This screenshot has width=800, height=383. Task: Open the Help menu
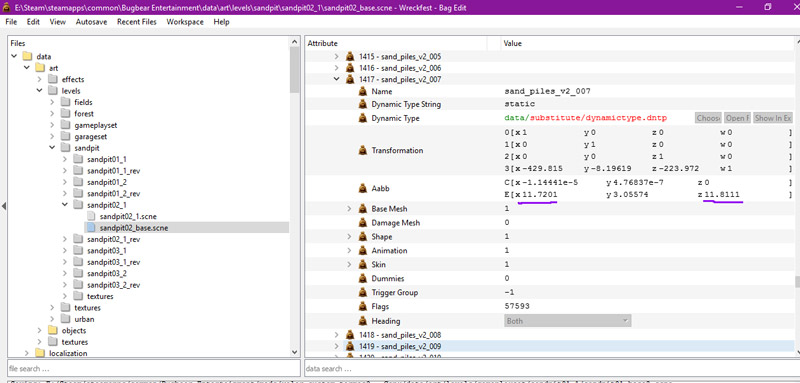point(221,22)
